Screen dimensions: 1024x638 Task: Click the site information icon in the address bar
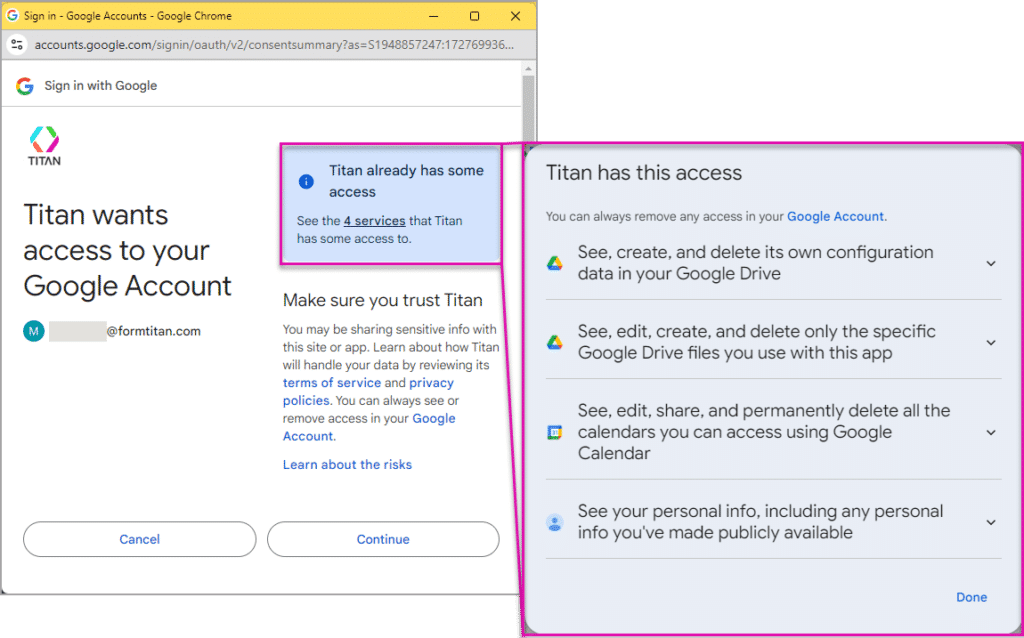click(16, 44)
